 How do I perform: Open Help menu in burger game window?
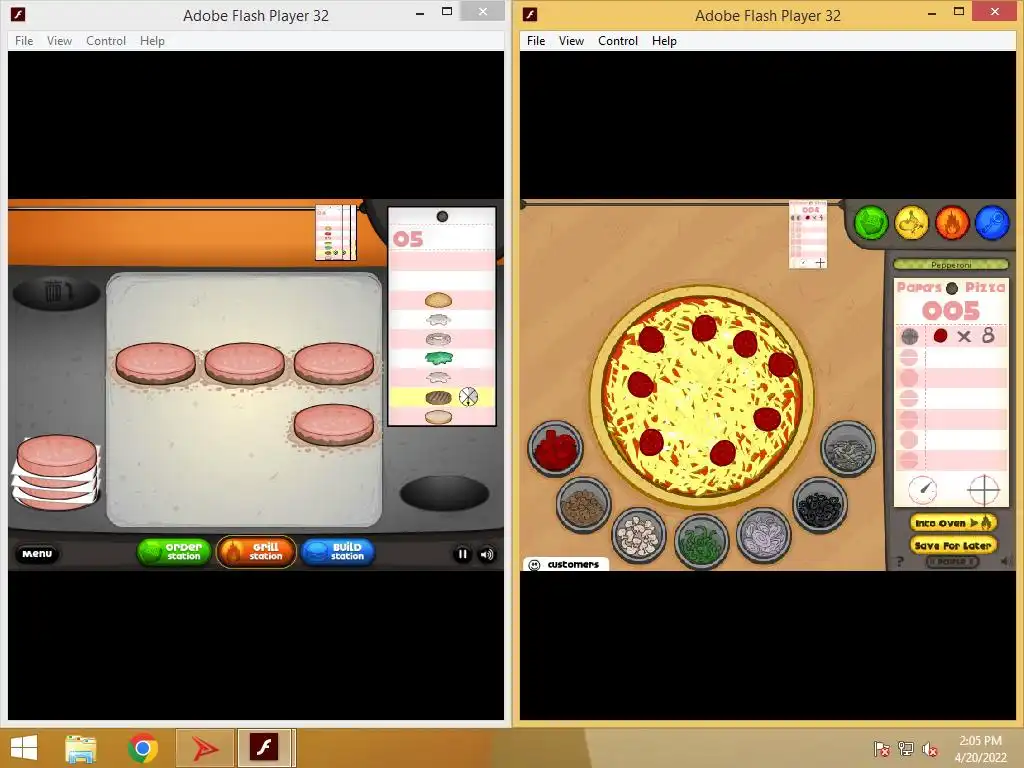(152, 40)
